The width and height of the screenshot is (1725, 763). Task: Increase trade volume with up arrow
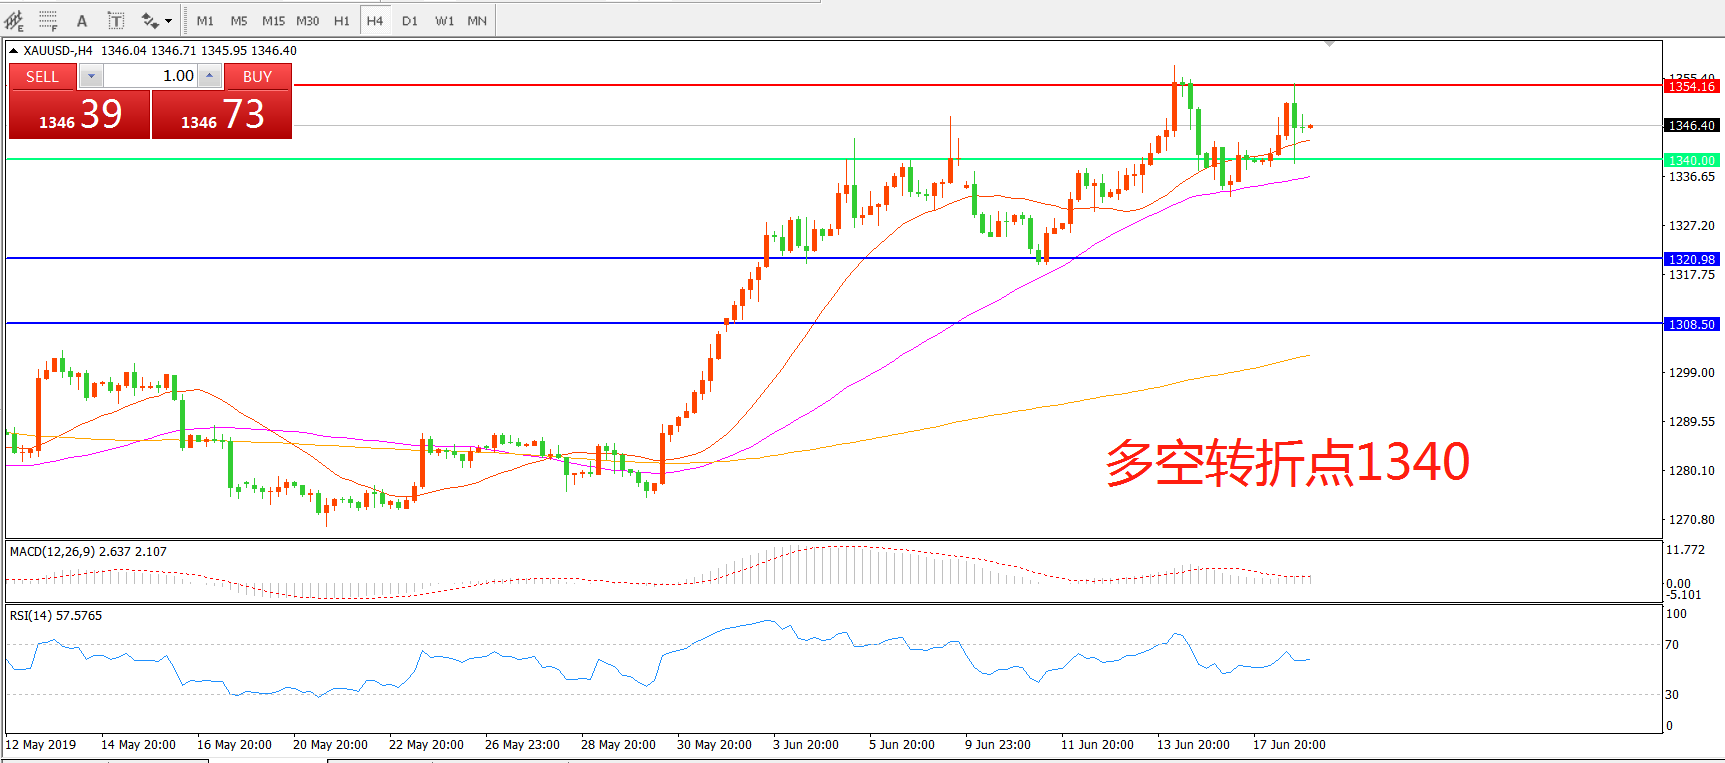tap(209, 76)
